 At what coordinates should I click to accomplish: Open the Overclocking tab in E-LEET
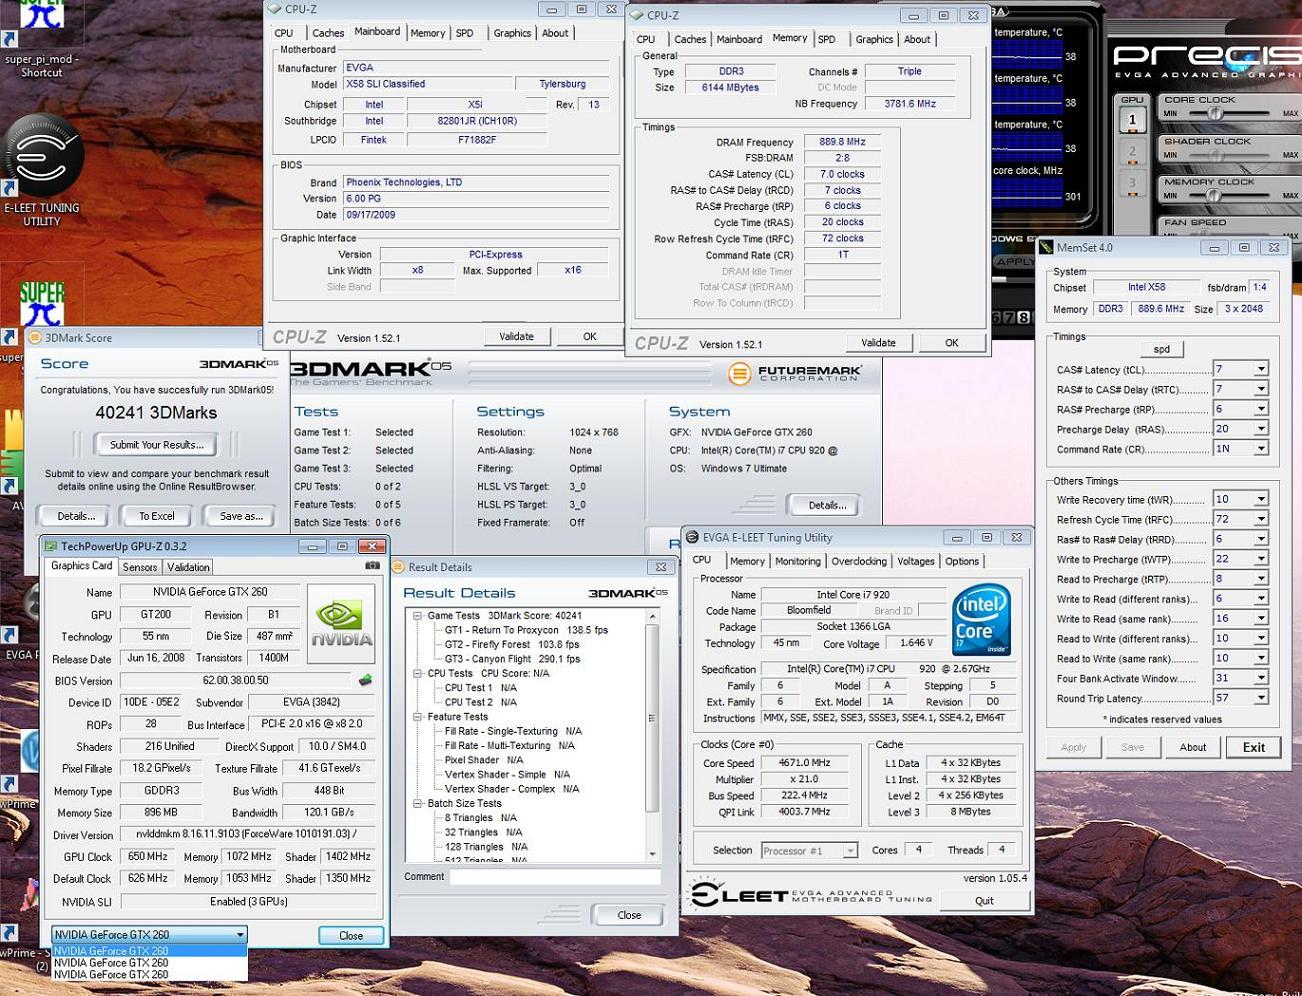pos(859,561)
